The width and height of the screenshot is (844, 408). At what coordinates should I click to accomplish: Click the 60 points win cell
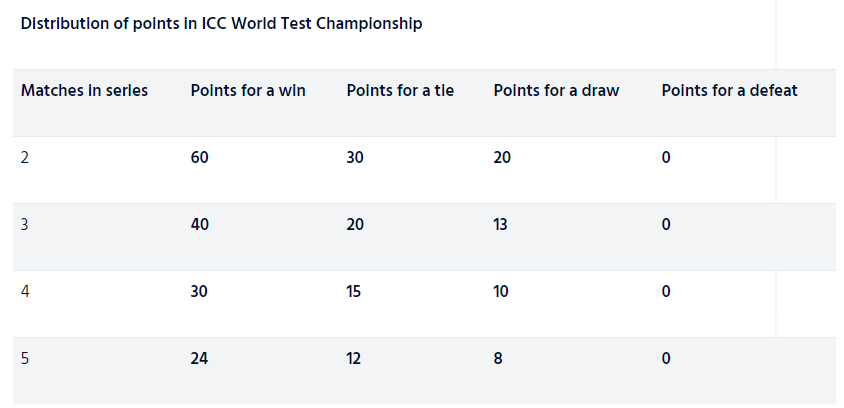click(x=200, y=158)
